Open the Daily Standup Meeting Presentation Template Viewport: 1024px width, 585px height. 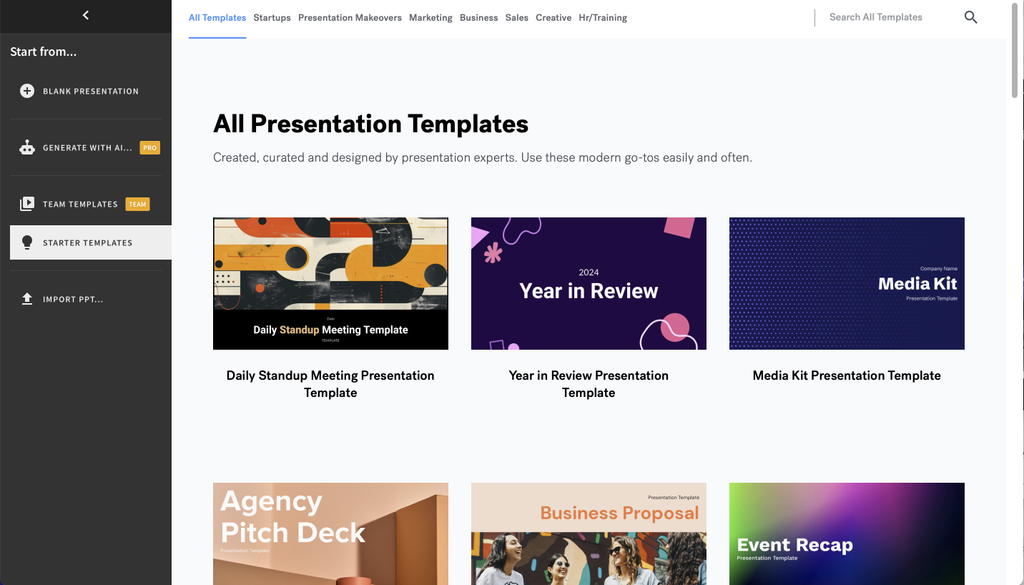click(330, 283)
